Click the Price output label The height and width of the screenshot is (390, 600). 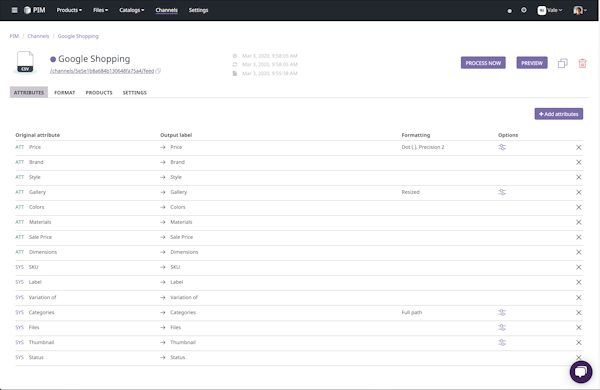[176, 147]
